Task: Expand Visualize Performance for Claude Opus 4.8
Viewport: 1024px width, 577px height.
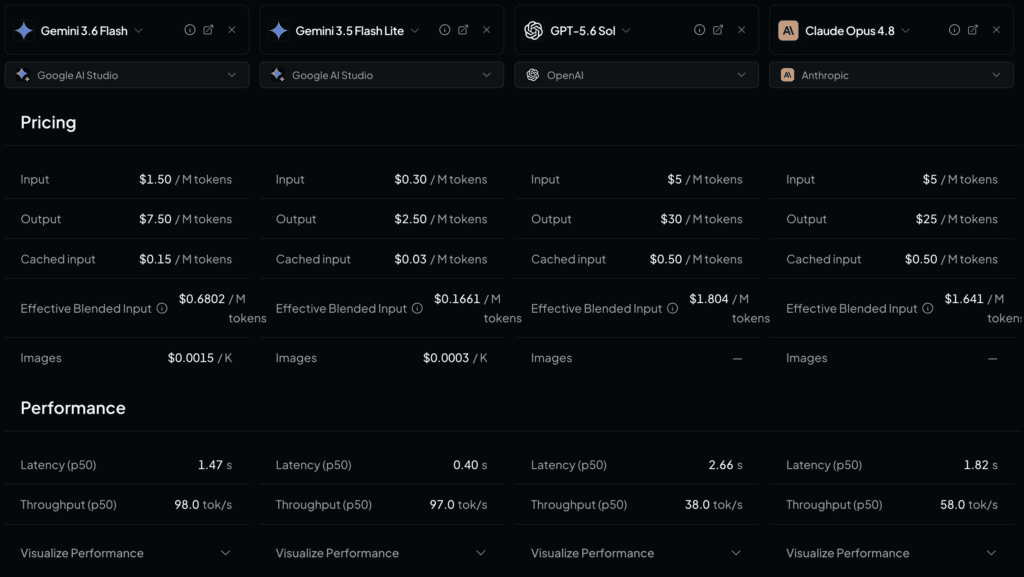Action: [892, 553]
